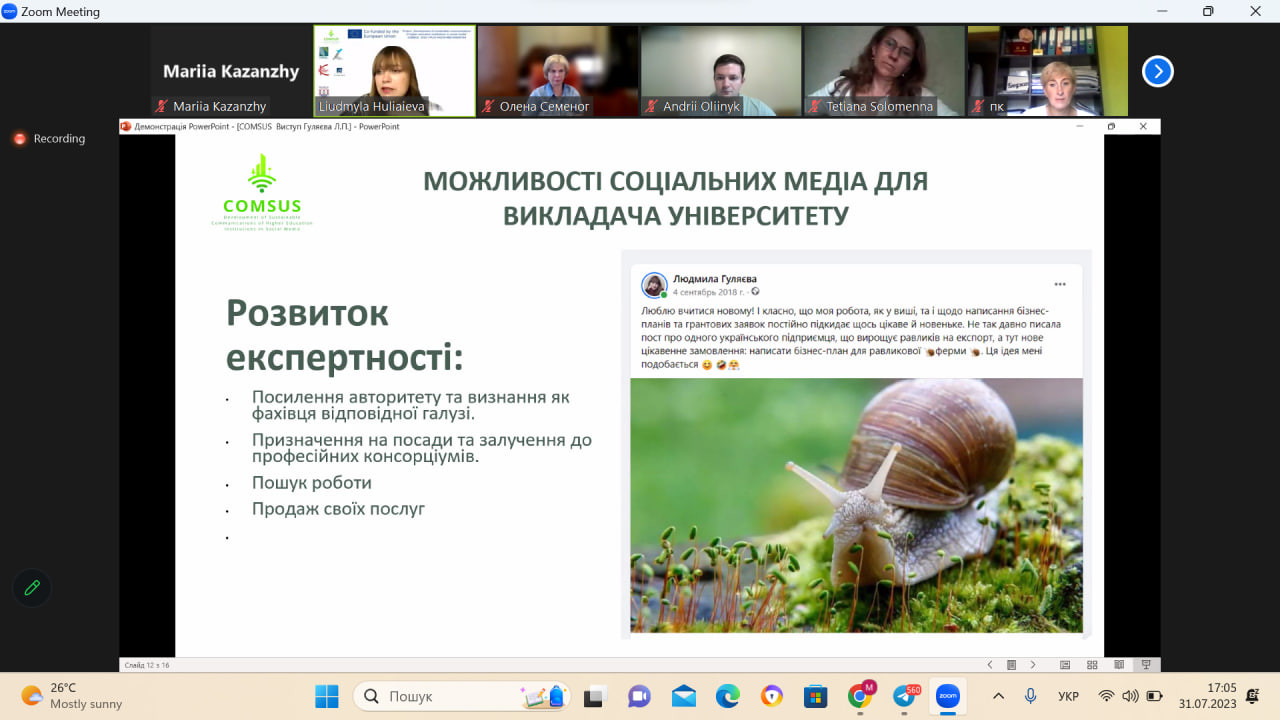The width and height of the screenshot is (1280, 720).
Task: Select Slide Show view button
Action: [1146, 665]
